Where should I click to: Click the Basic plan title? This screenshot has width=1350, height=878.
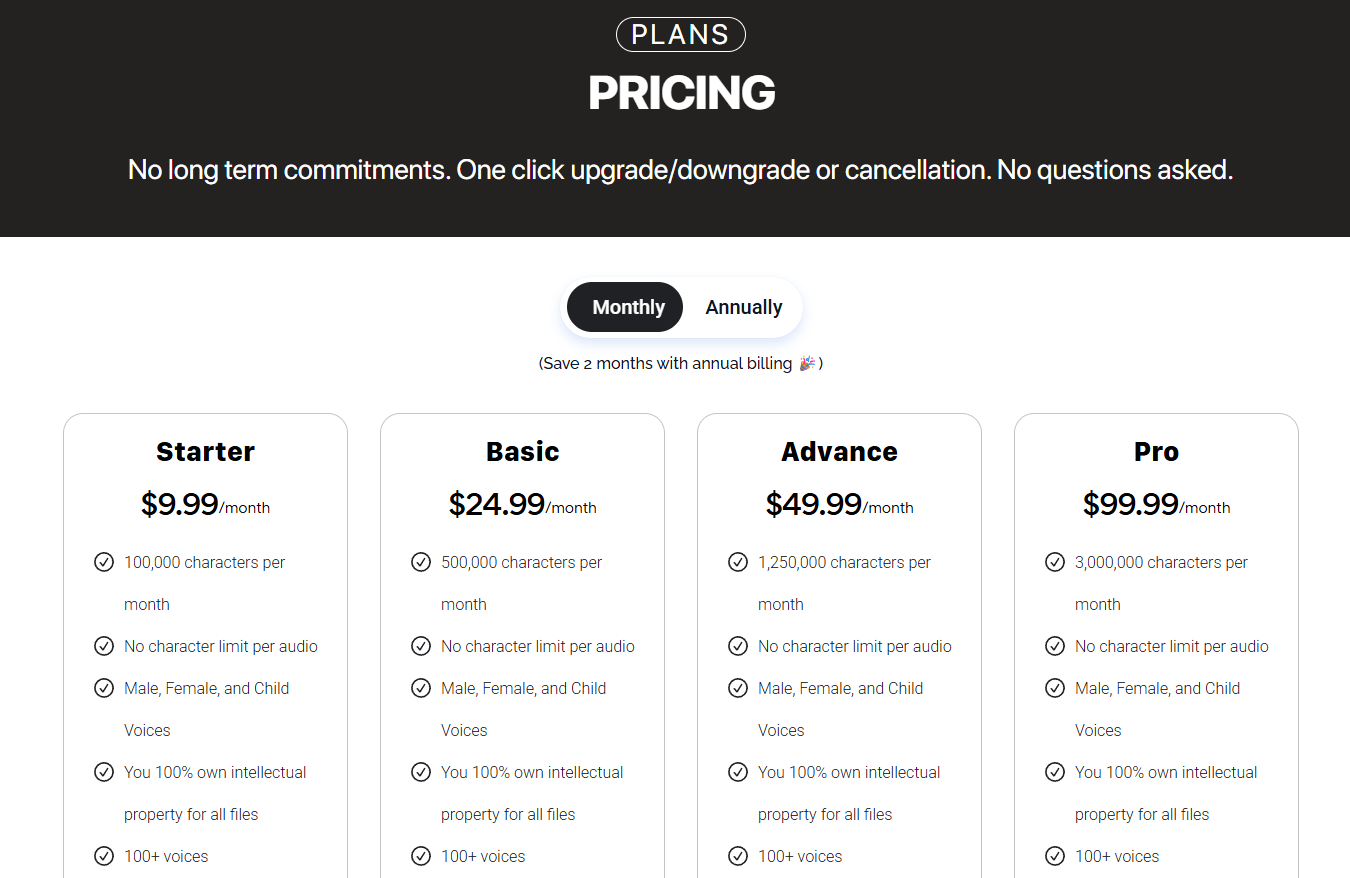522,452
